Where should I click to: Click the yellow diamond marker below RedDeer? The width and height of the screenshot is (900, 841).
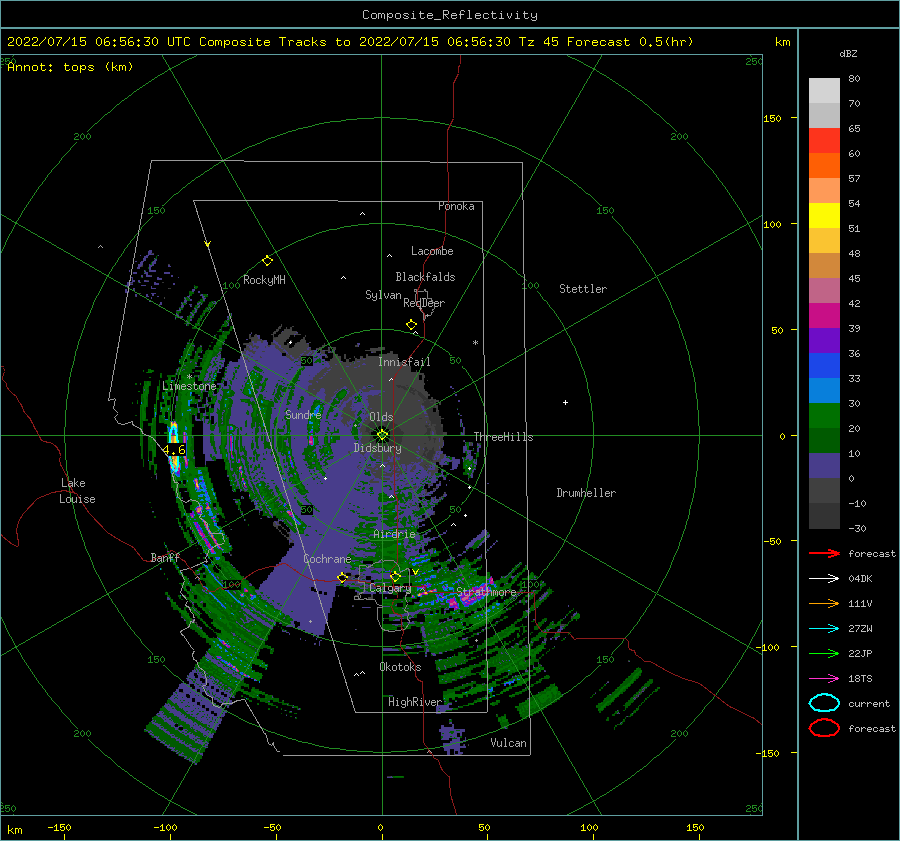click(x=412, y=325)
